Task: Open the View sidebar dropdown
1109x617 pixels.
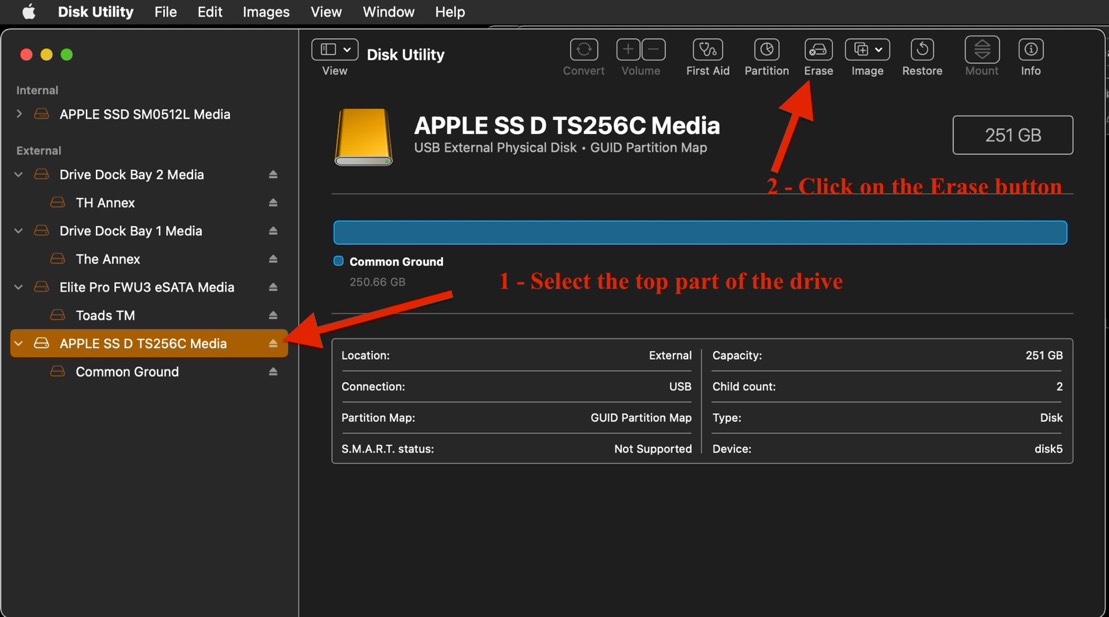Action: [x=335, y=50]
